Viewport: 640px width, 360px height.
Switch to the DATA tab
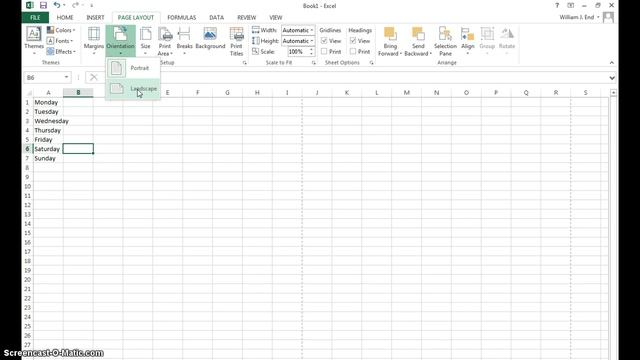[216, 18]
